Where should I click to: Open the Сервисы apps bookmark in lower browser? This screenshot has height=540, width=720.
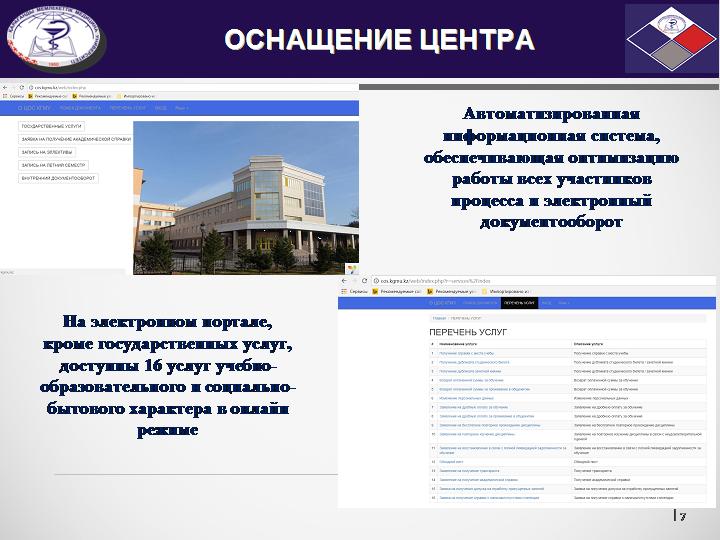[355, 291]
